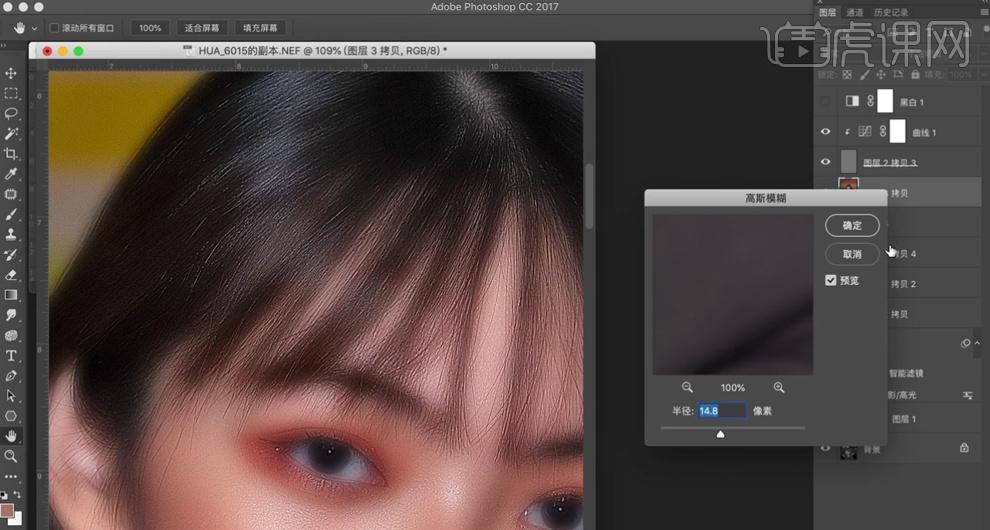Viewport: 990px width, 530px height.
Task: Select the Rectangular Marquee tool
Action: pyautogui.click(x=11, y=93)
